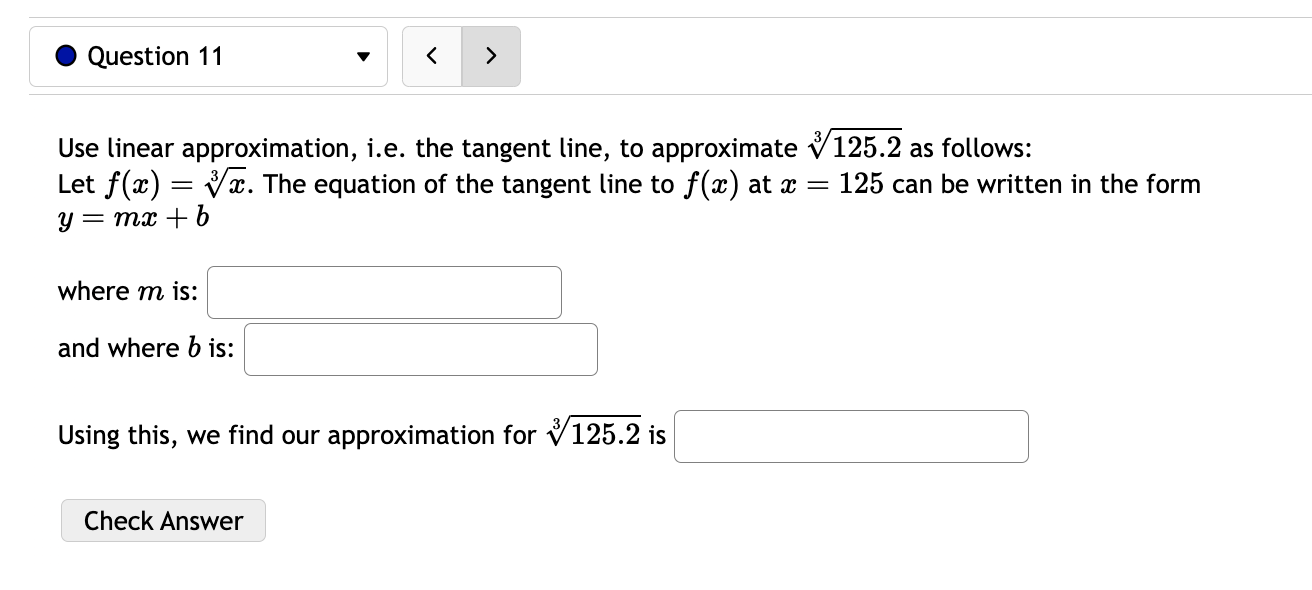Click the question navigation bar
This screenshot has width=1312, height=590.
click(208, 56)
